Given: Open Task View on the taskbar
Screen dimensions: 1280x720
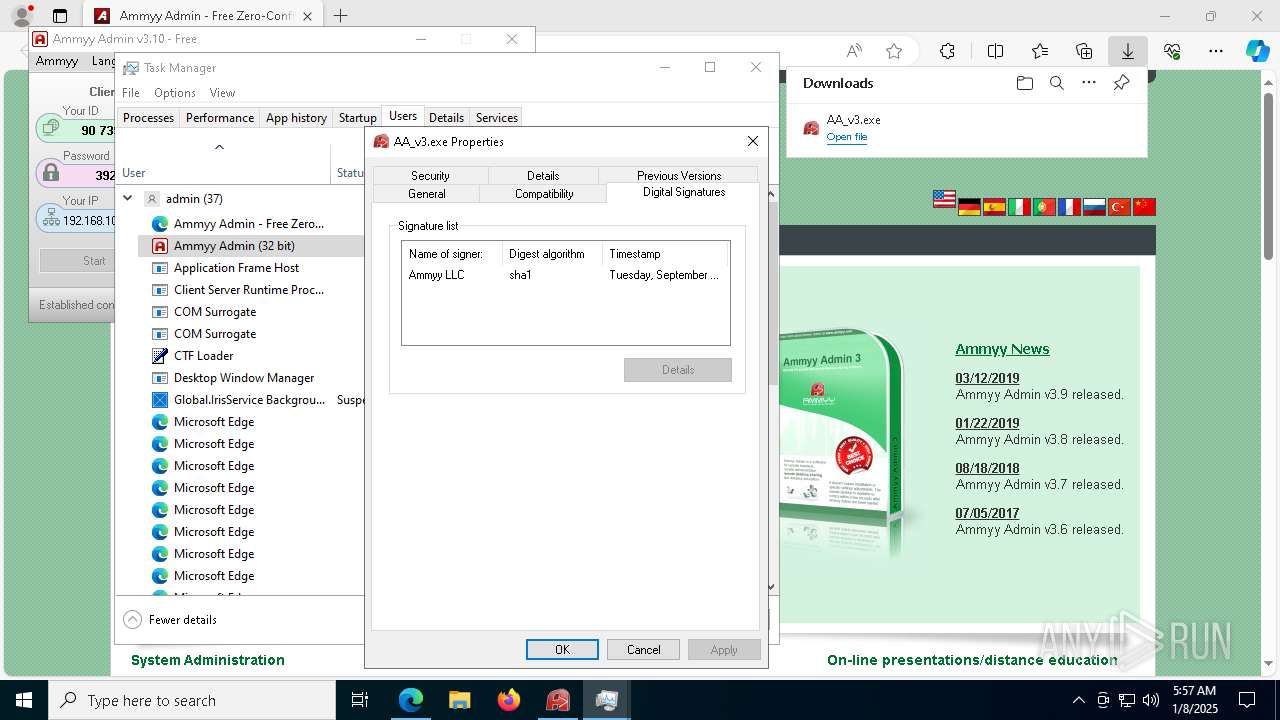Looking at the screenshot, I should click(x=360, y=700).
